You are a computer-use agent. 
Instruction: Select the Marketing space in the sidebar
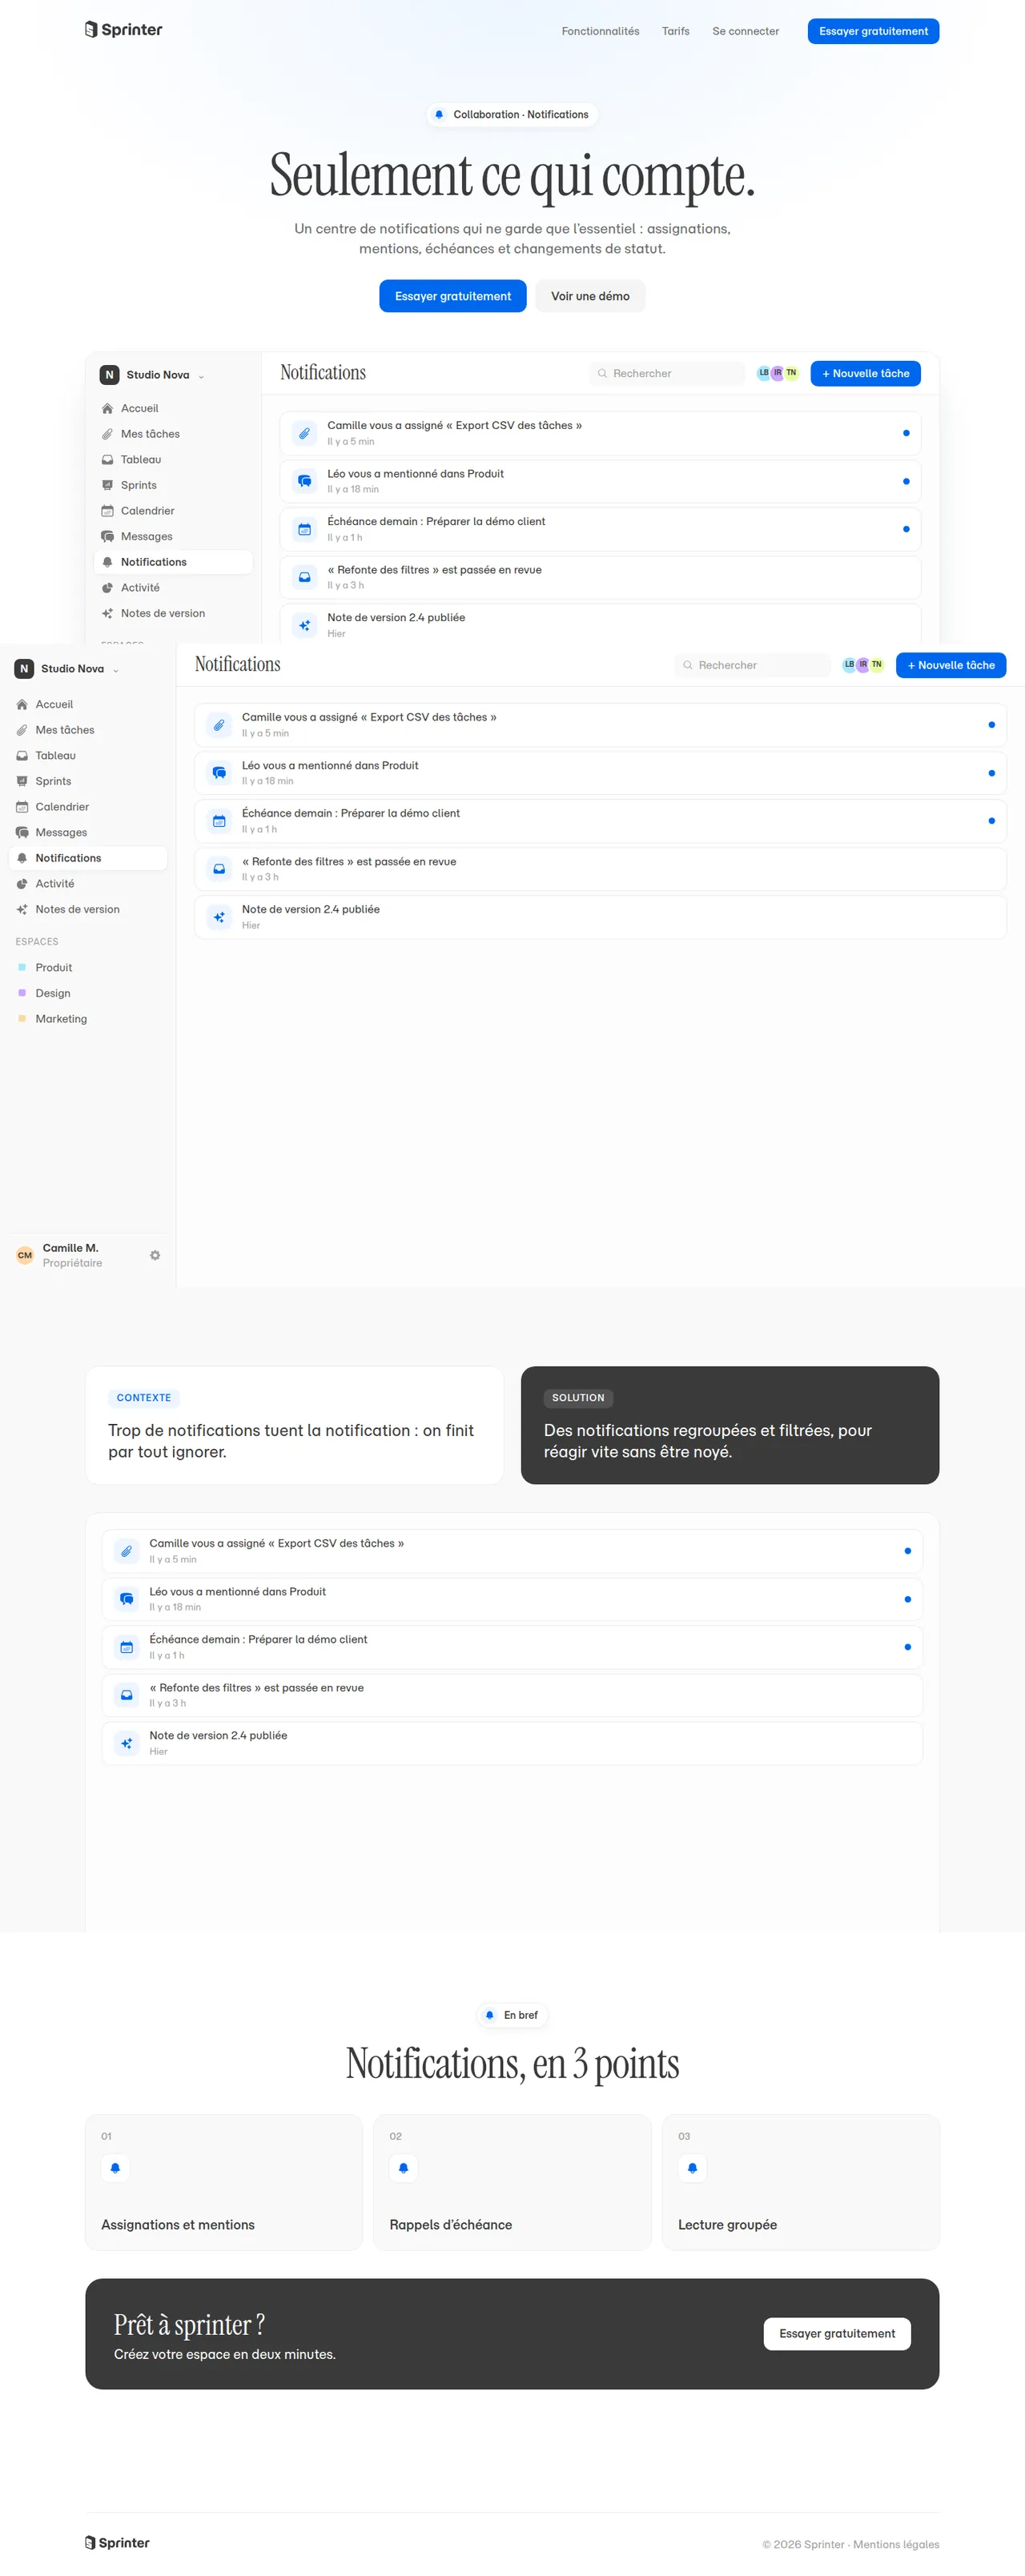pos(88,1019)
